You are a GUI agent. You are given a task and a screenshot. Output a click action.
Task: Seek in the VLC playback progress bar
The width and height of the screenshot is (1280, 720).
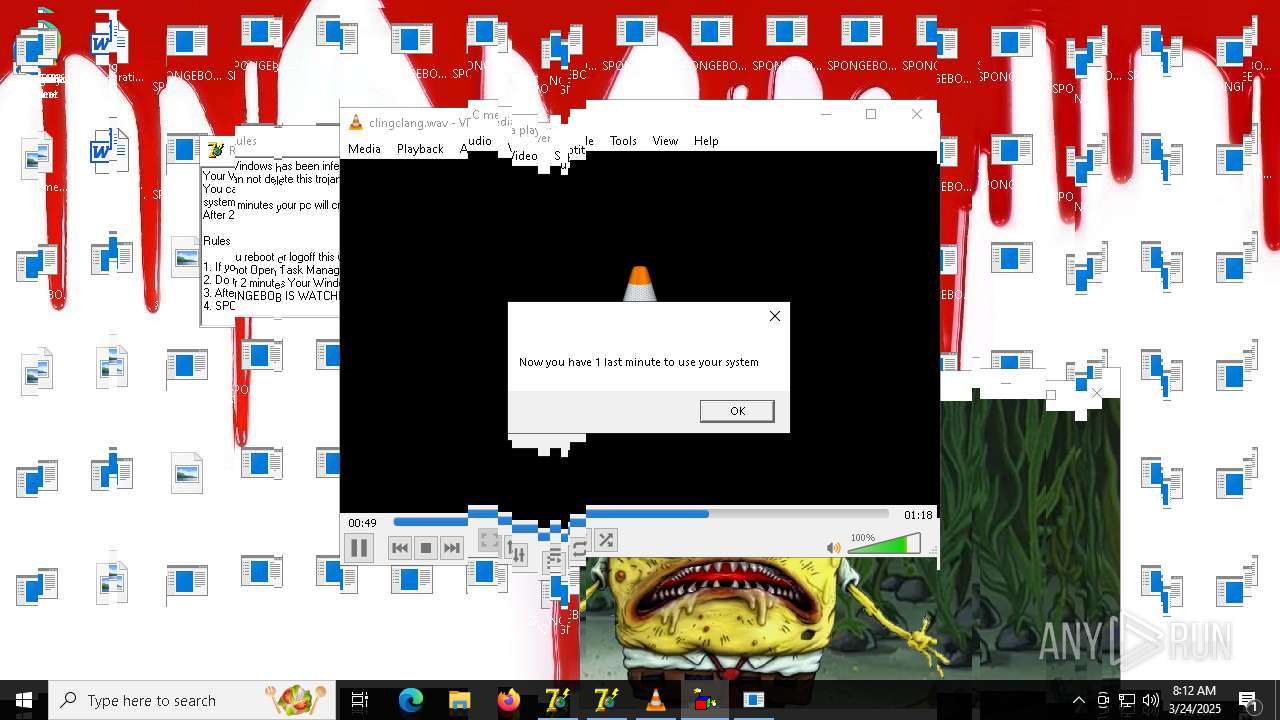(640, 516)
